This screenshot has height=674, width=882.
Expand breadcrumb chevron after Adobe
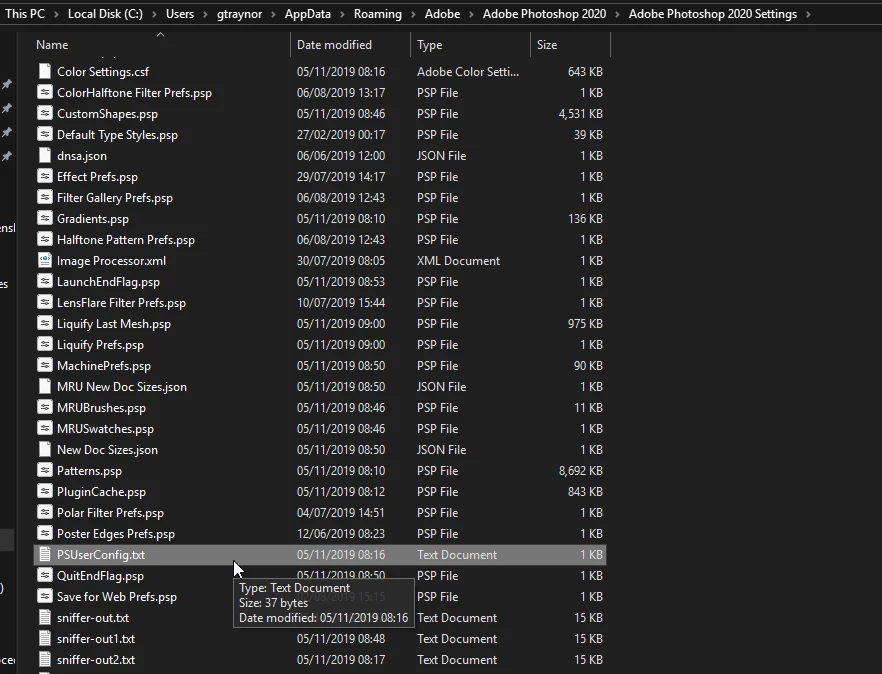471,14
